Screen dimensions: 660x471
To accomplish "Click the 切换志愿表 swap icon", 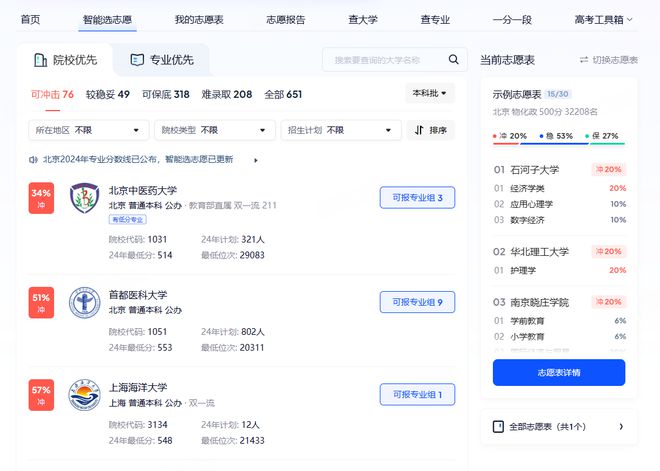I will pyautogui.click(x=584, y=60).
